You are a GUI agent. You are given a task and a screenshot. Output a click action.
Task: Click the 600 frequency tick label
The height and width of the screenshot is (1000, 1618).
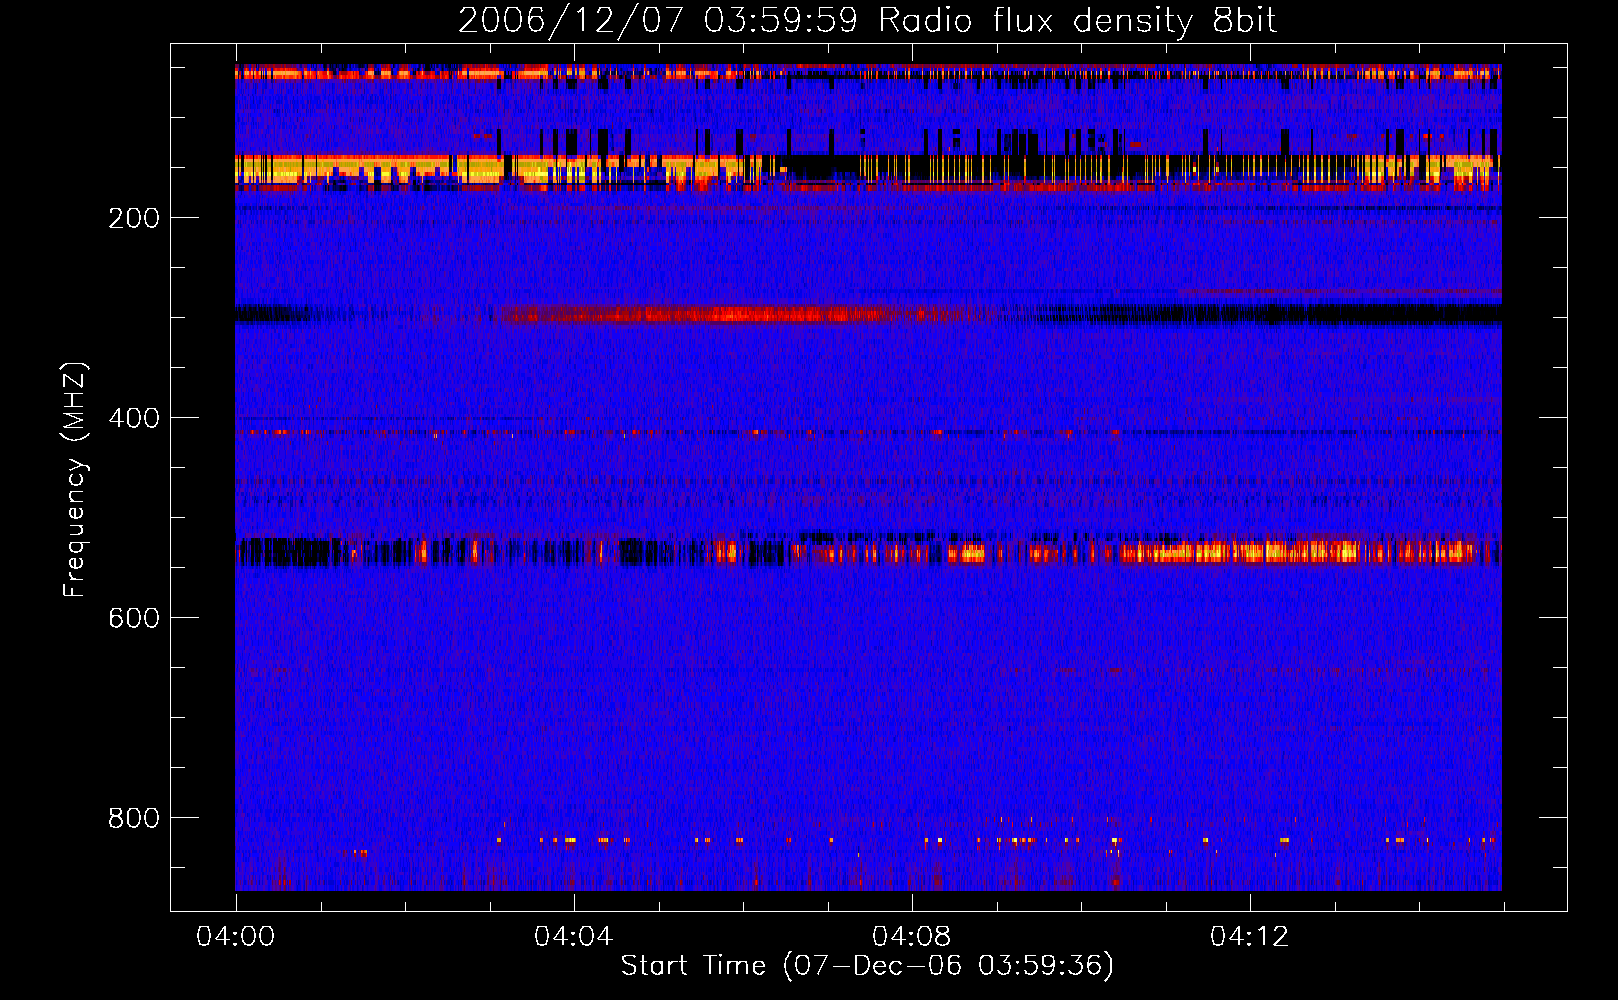(x=134, y=619)
